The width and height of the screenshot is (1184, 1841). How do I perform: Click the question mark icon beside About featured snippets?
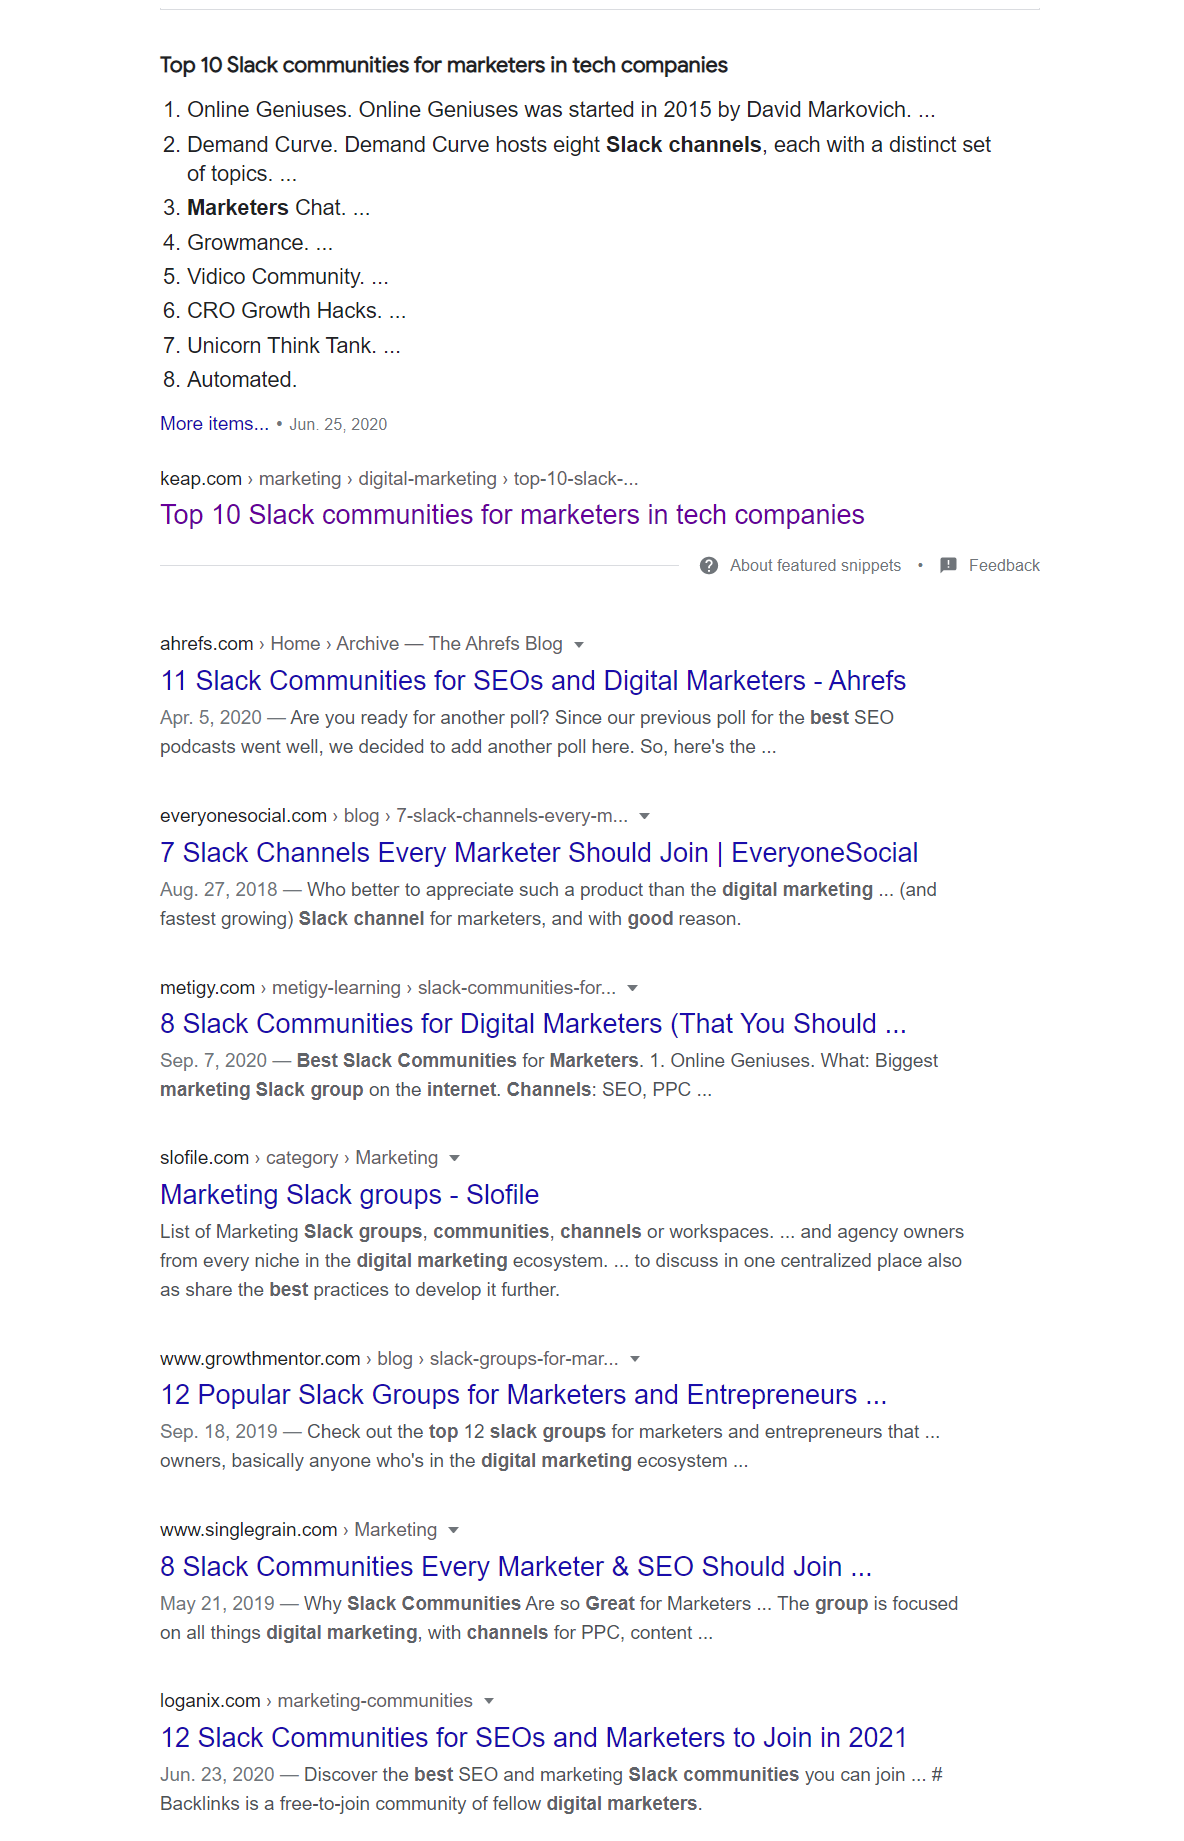pyautogui.click(x=709, y=566)
